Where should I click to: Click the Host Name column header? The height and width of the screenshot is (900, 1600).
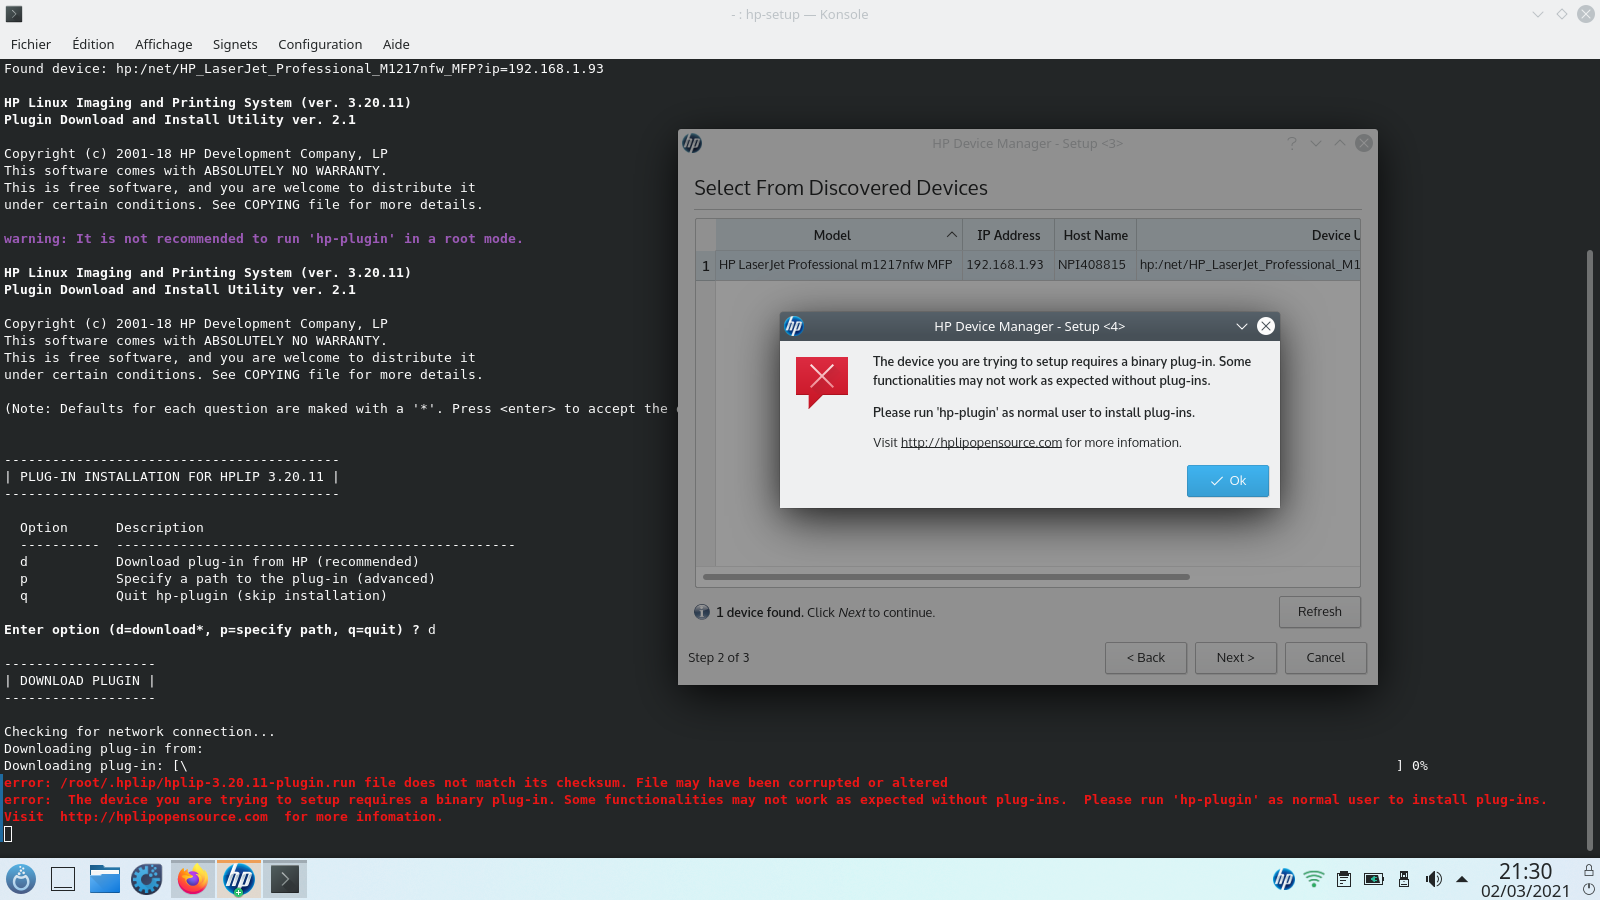click(1095, 235)
